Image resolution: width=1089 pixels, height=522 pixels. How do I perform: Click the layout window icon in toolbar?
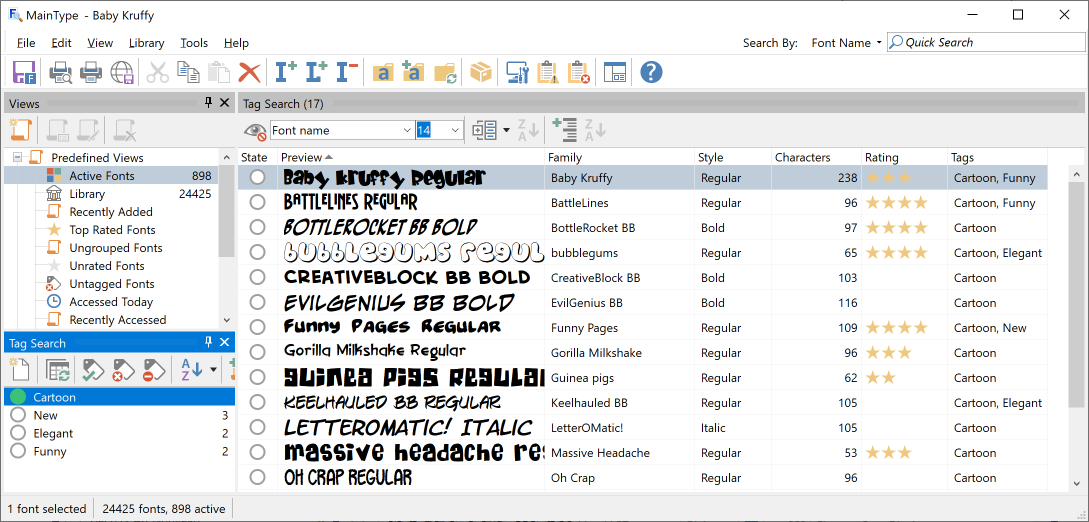click(615, 72)
